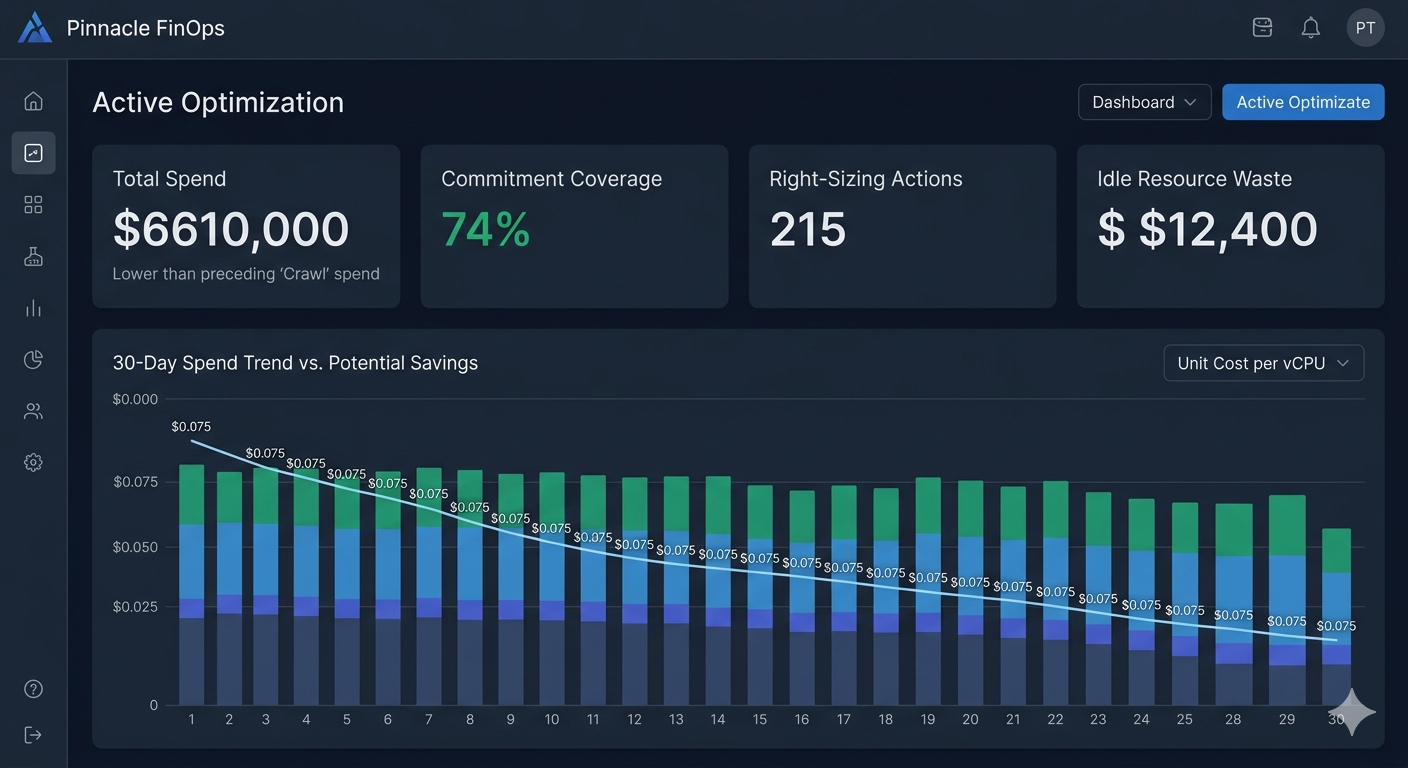Click the dark base segment of day 8 bar
The height and width of the screenshot is (768, 1408).
point(470,662)
